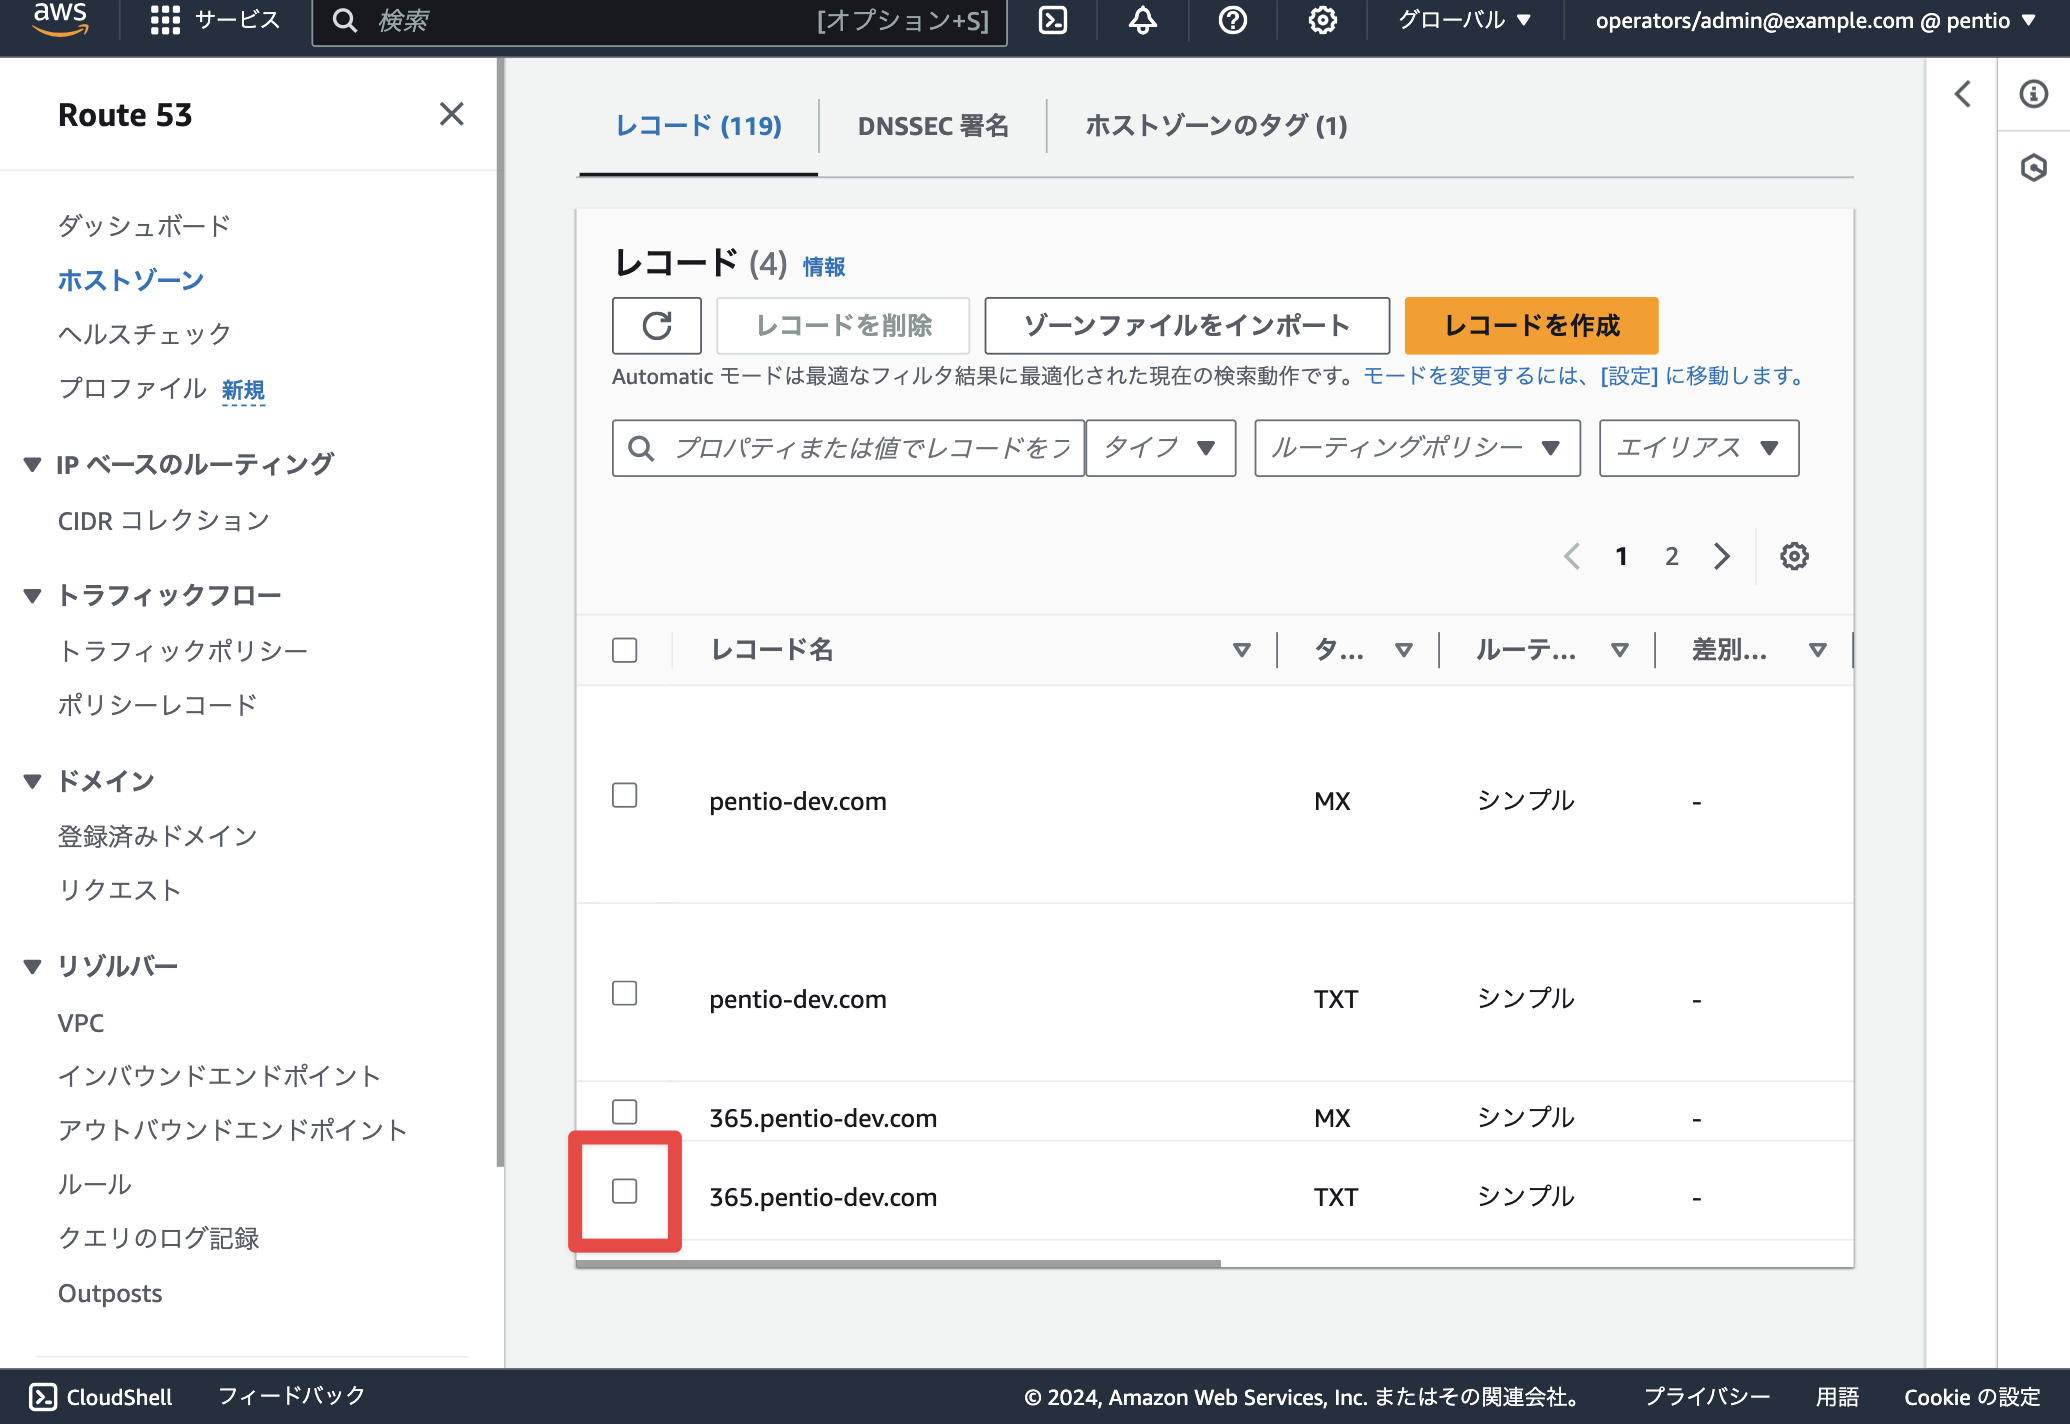2070x1424 pixels.
Task: Collapse IP ベースのルーティング section
Action: [33, 464]
